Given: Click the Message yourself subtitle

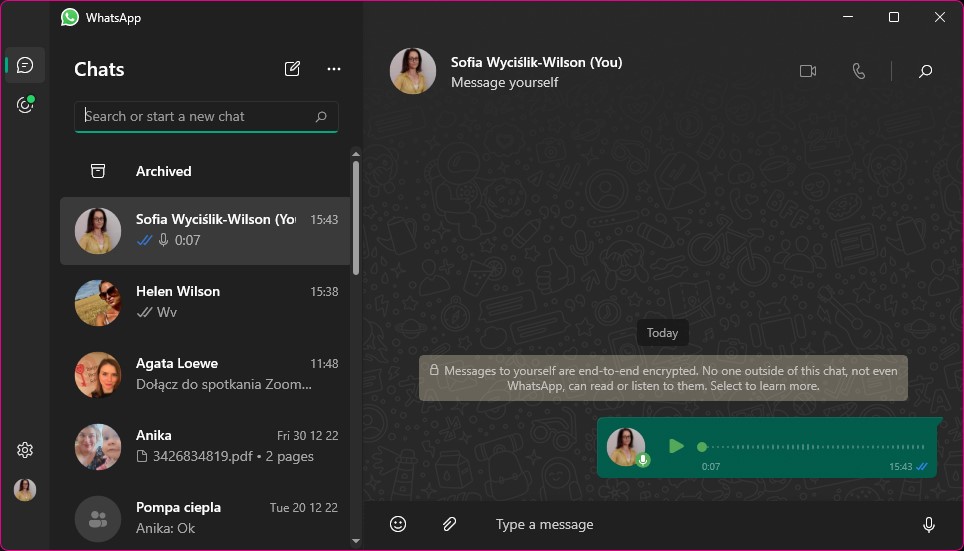Looking at the screenshot, I should click(x=505, y=82).
